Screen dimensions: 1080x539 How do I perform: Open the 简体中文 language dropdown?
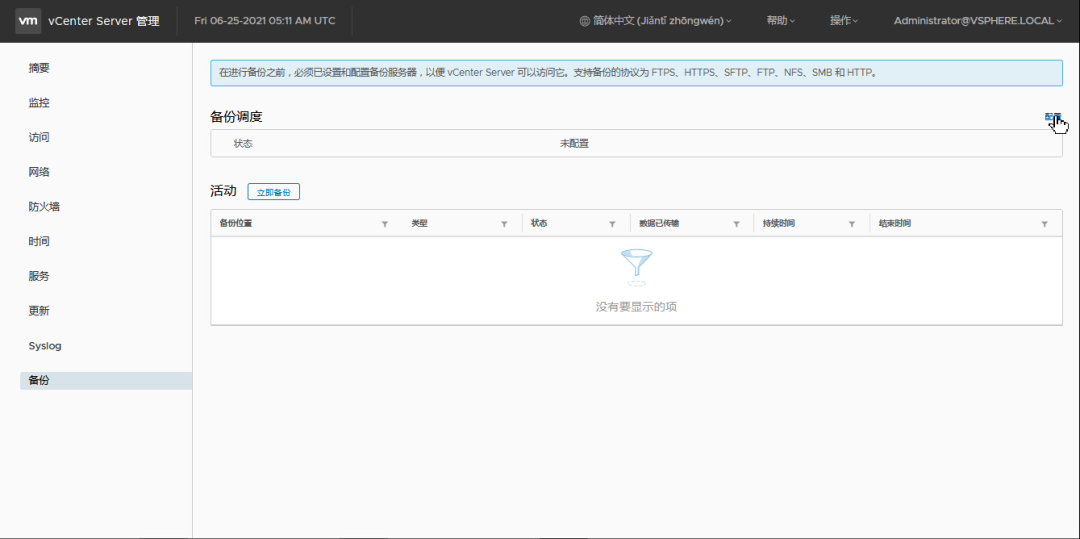(x=655, y=21)
